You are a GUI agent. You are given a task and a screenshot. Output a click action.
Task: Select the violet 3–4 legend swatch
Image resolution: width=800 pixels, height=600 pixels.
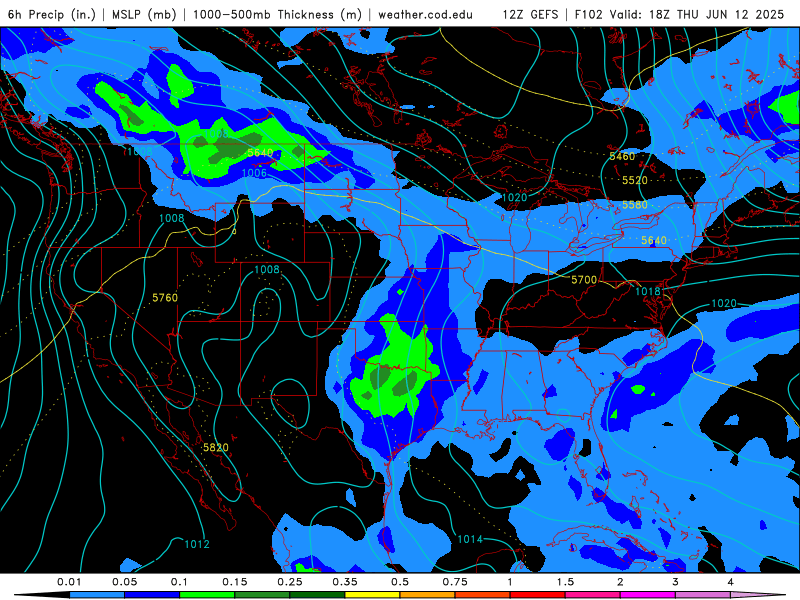[x=703, y=595]
